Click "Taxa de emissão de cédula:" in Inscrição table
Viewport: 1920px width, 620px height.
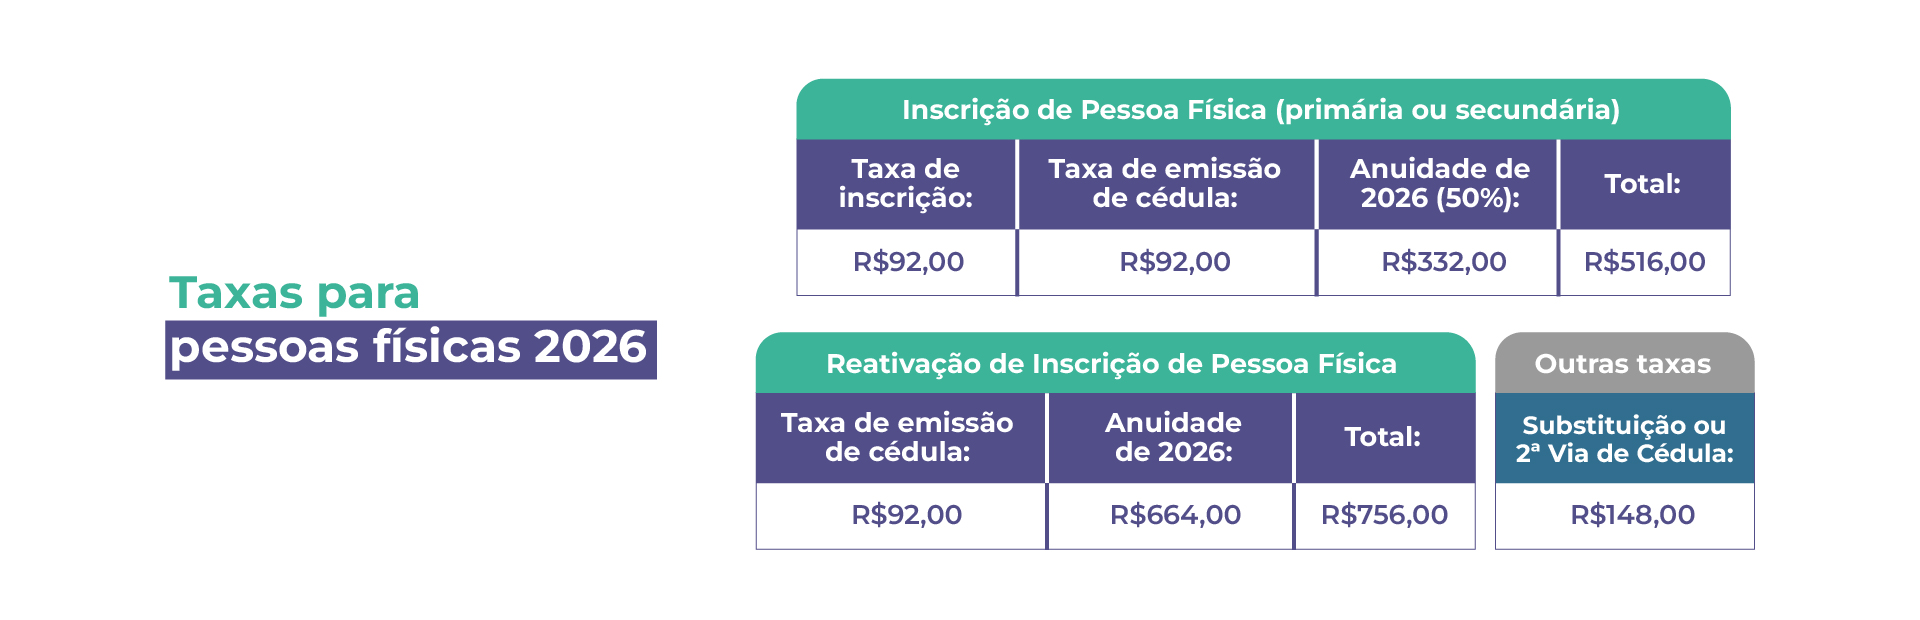(x=1164, y=183)
